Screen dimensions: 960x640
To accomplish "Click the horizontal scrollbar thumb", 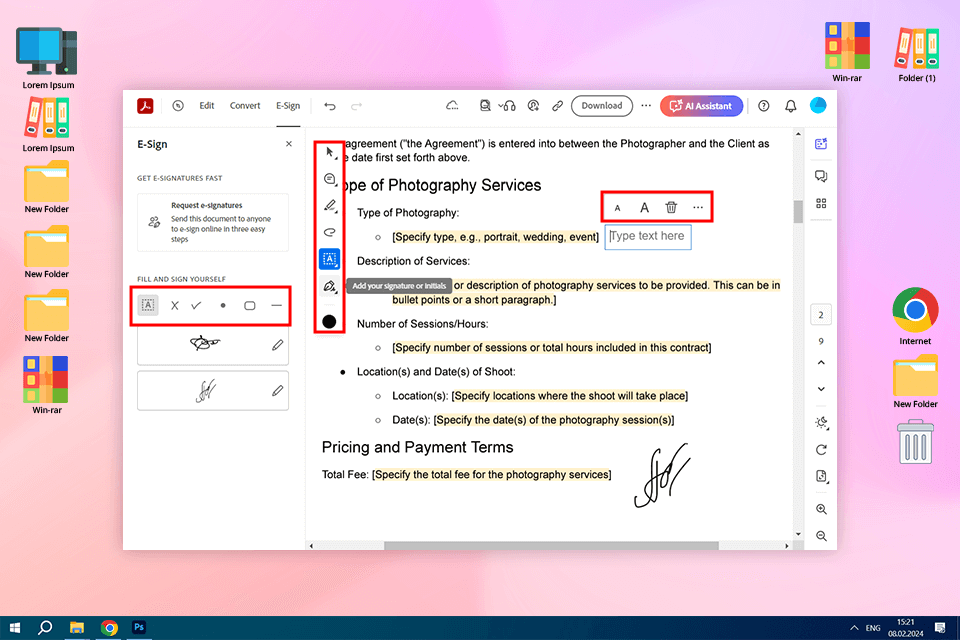I will click(551, 545).
